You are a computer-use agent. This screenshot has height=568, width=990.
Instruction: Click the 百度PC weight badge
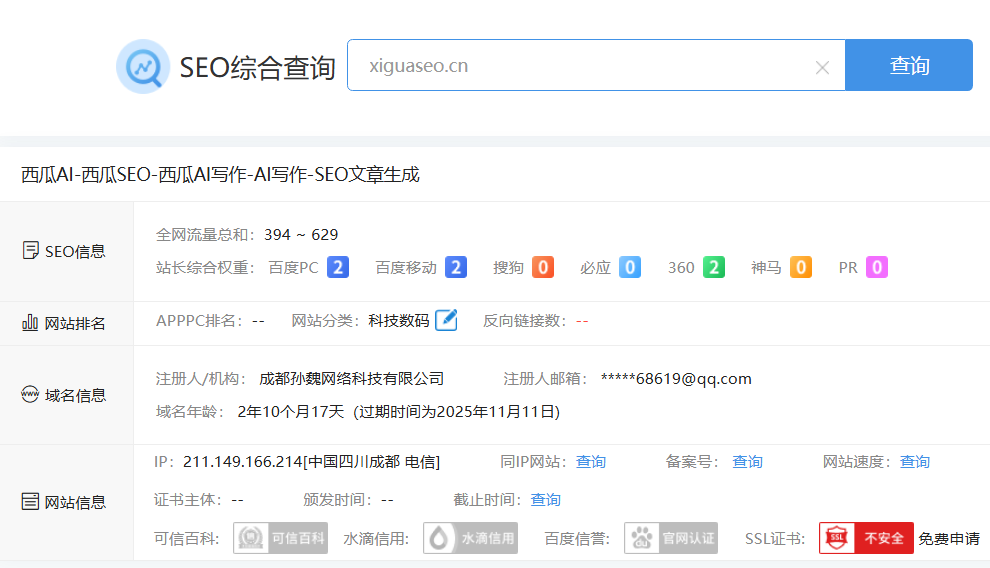338,267
